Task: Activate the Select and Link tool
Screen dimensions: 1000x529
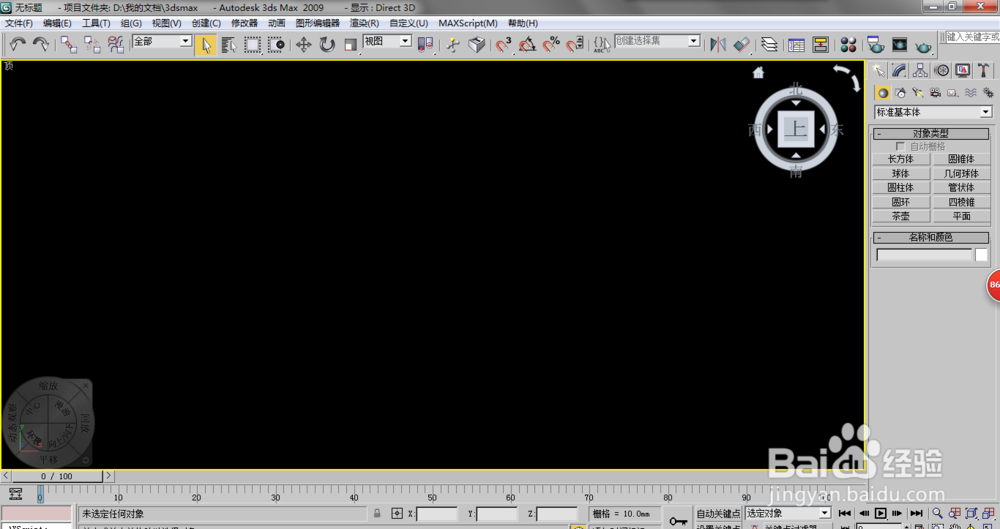Action: 69,44
